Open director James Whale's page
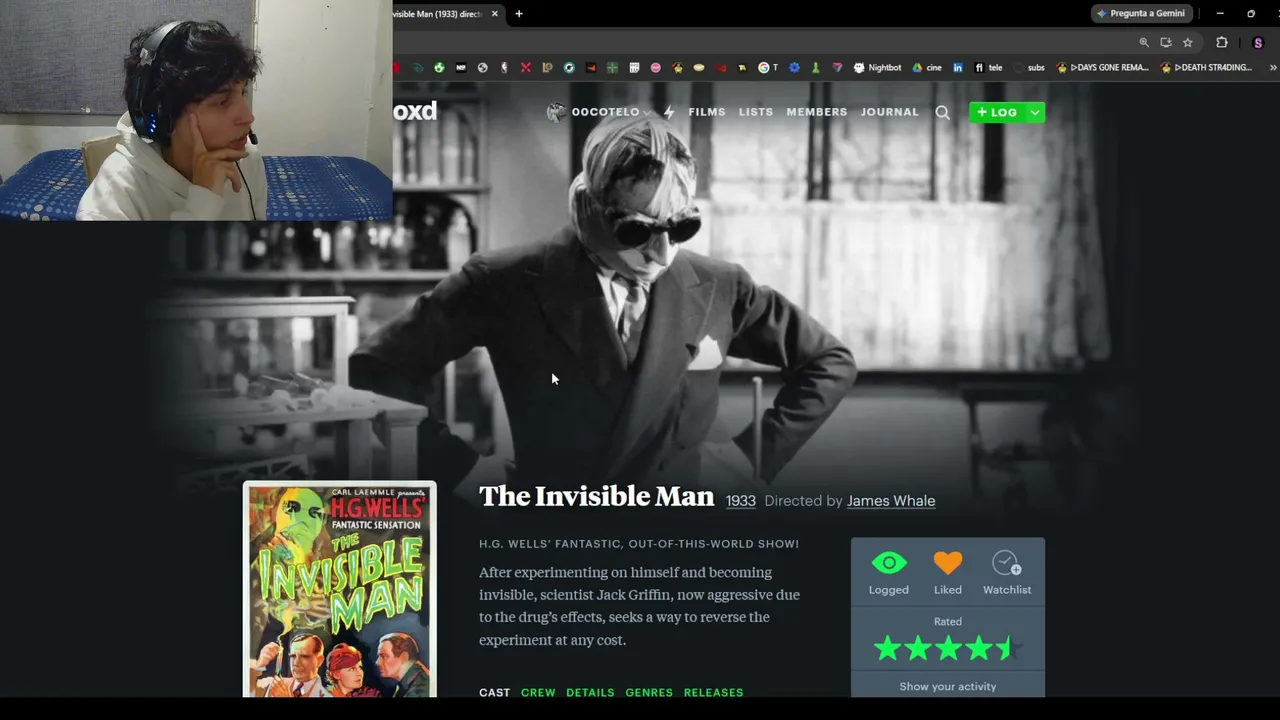The image size is (1280, 720). coord(891,501)
